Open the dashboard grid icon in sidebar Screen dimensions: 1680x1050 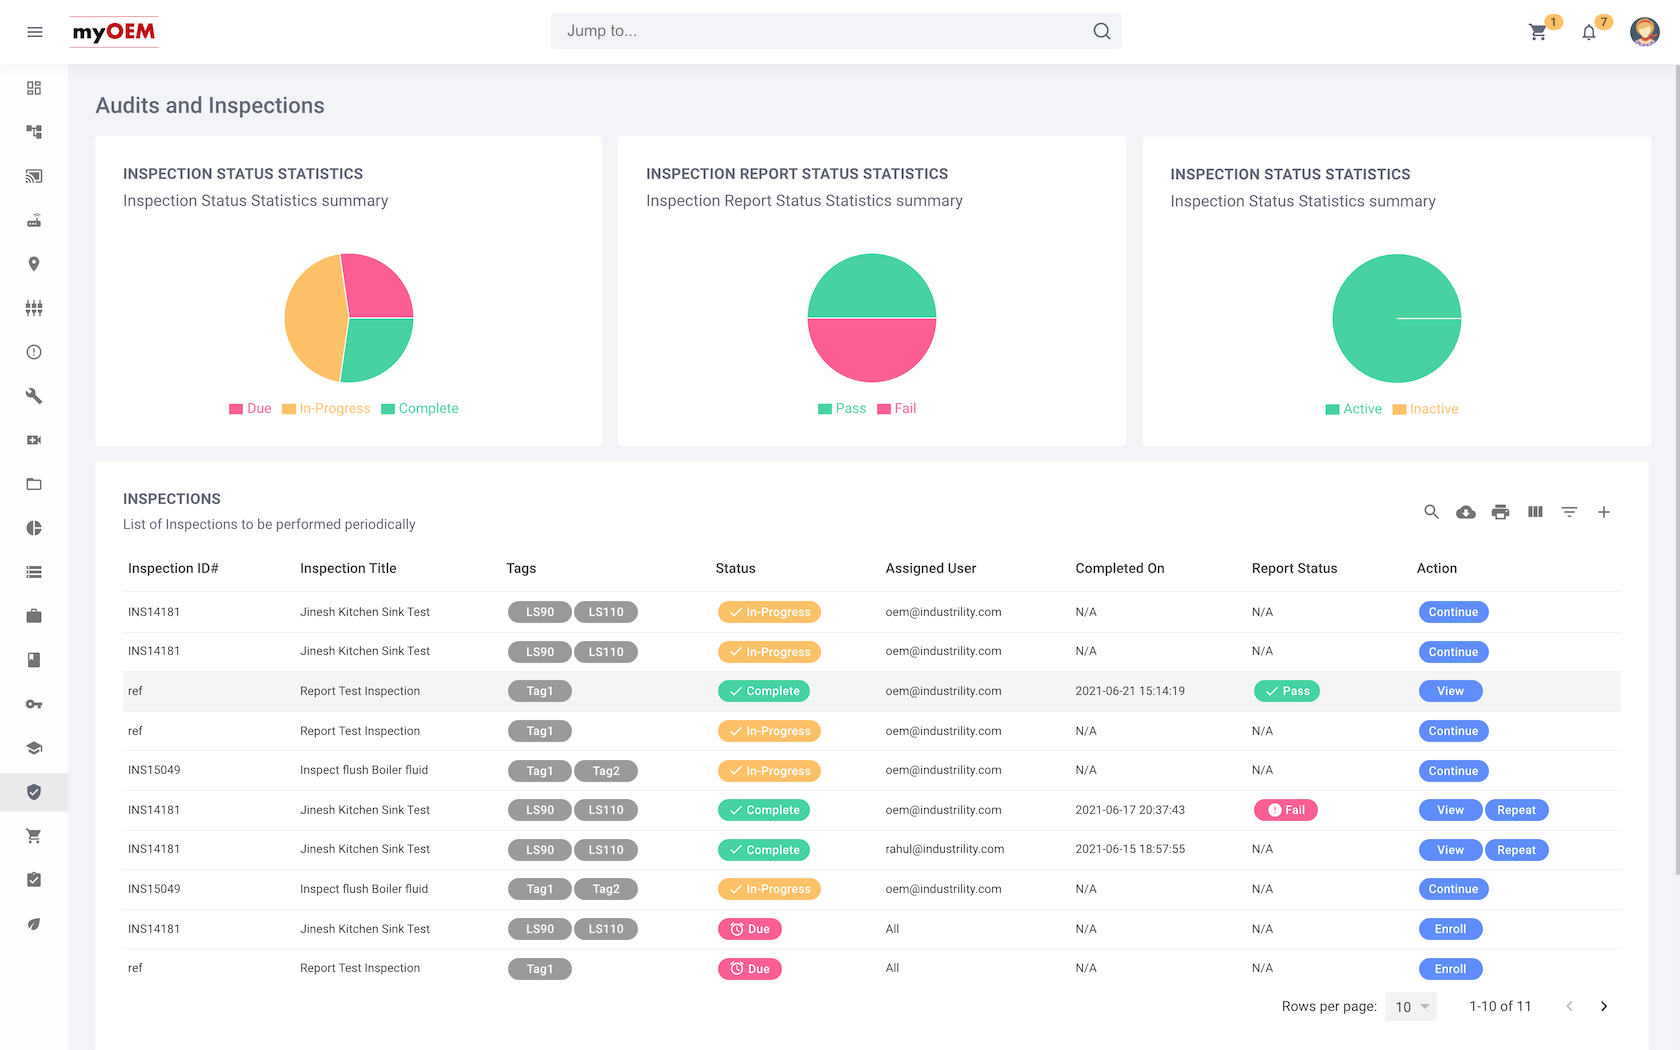click(x=34, y=88)
